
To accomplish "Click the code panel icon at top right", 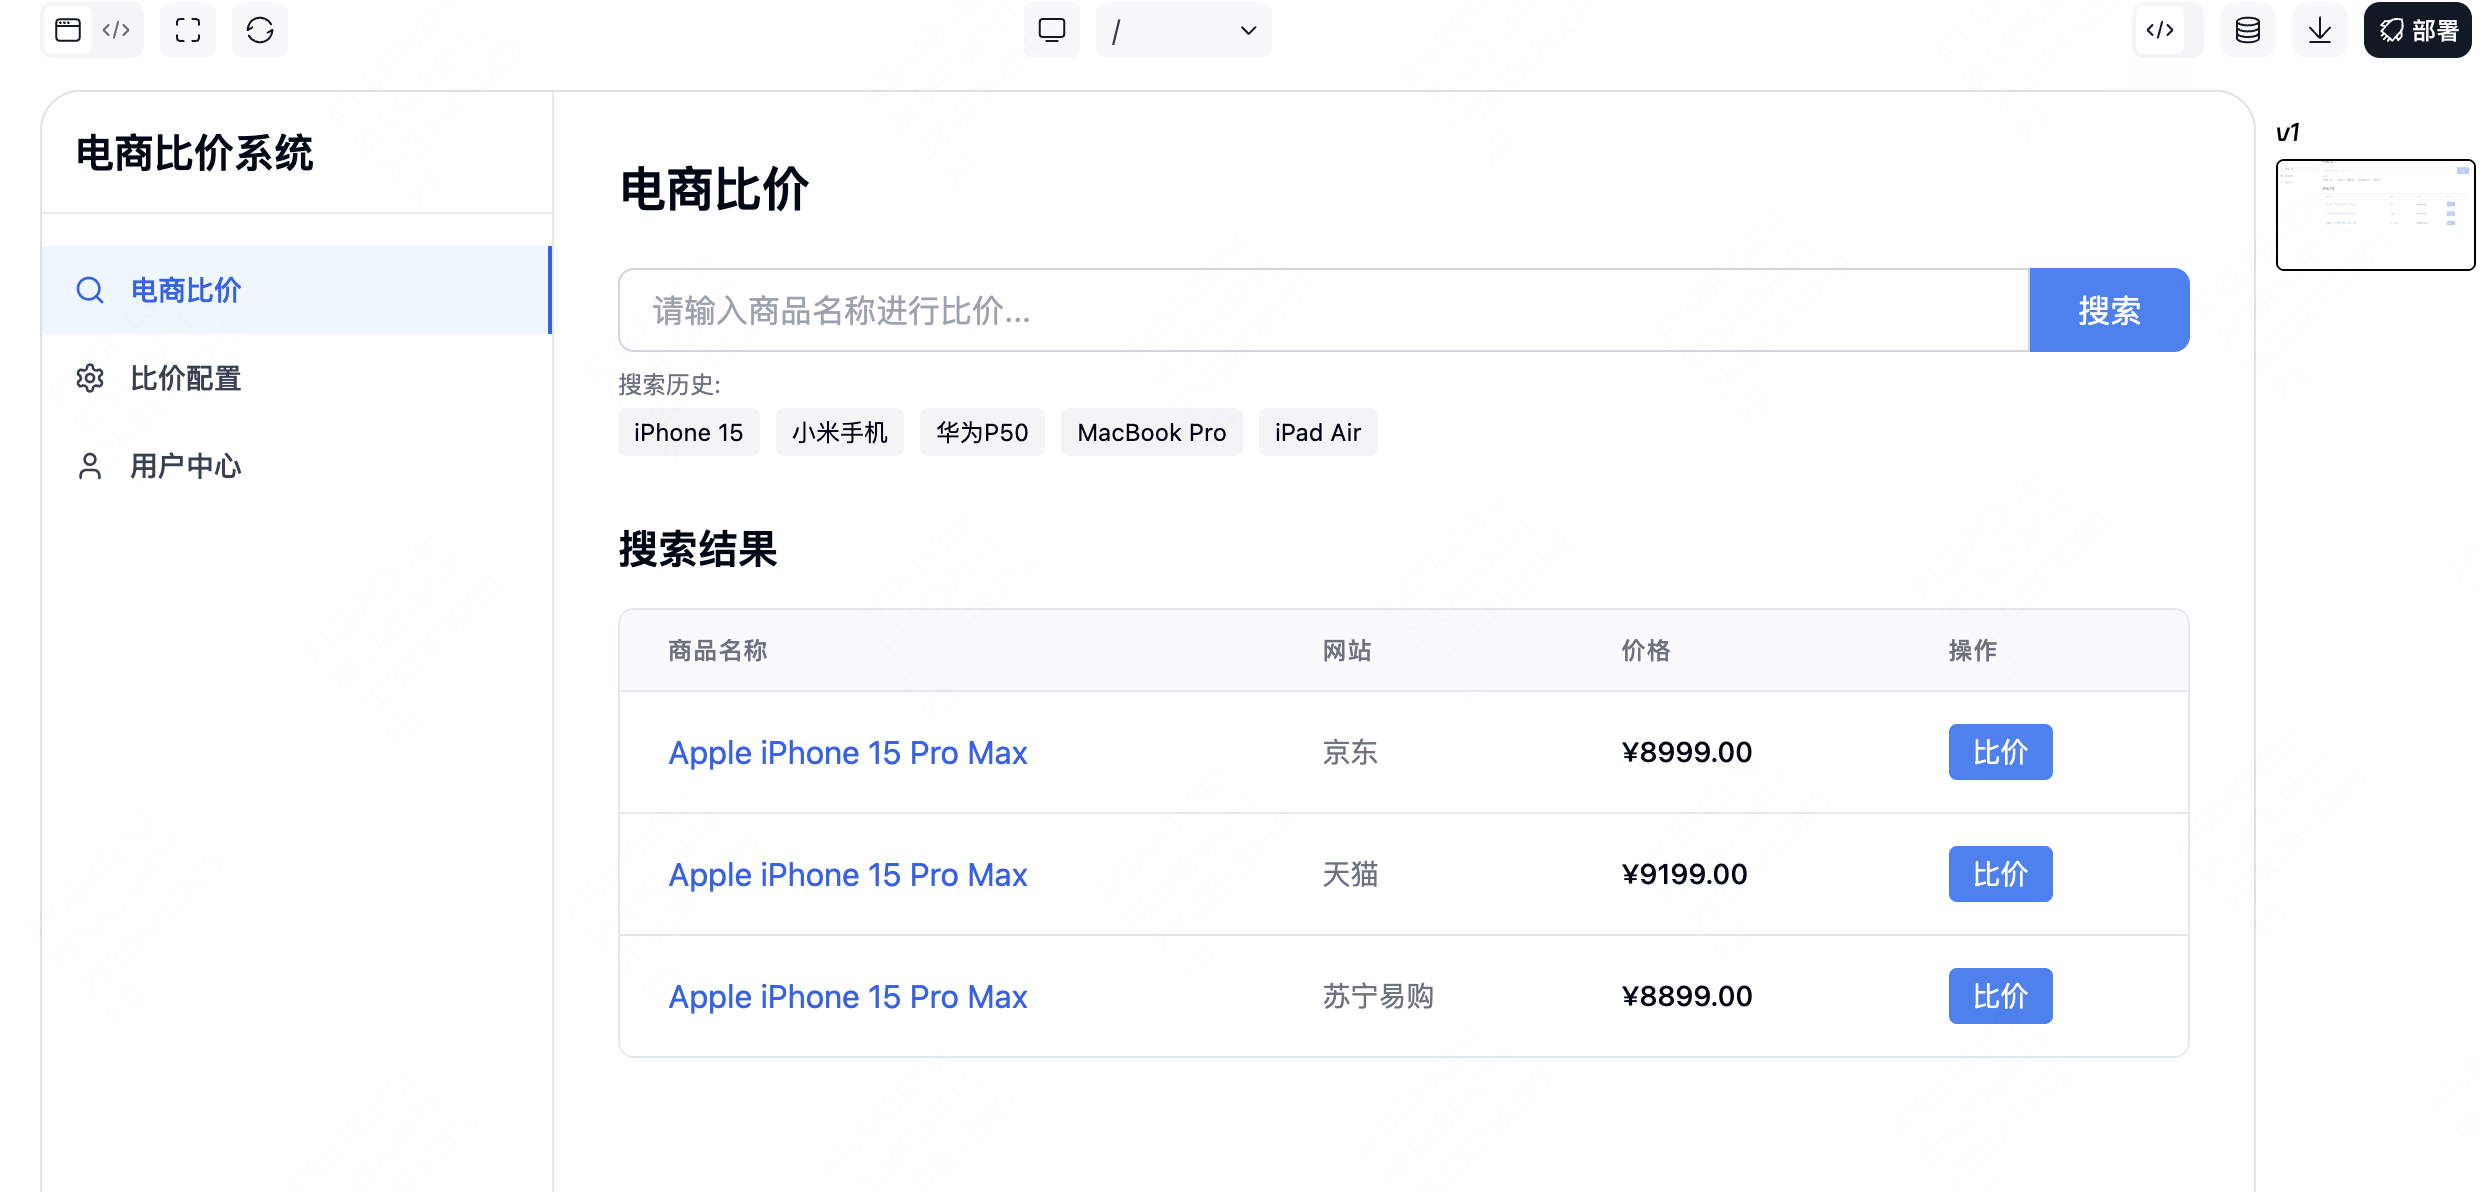I will [x=2160, y=30].
